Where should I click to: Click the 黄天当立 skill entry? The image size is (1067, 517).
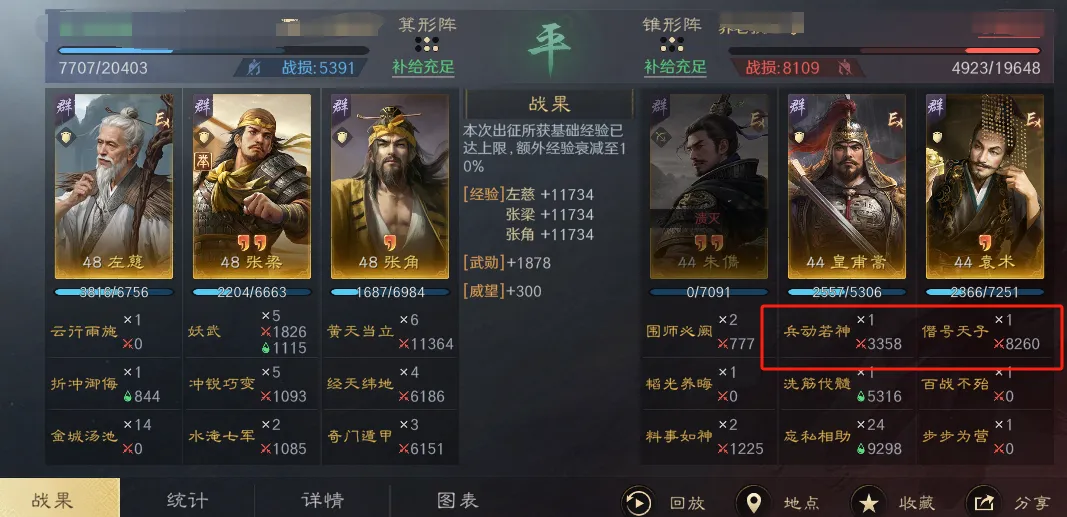pyautogui.click(x=361, y=332)
